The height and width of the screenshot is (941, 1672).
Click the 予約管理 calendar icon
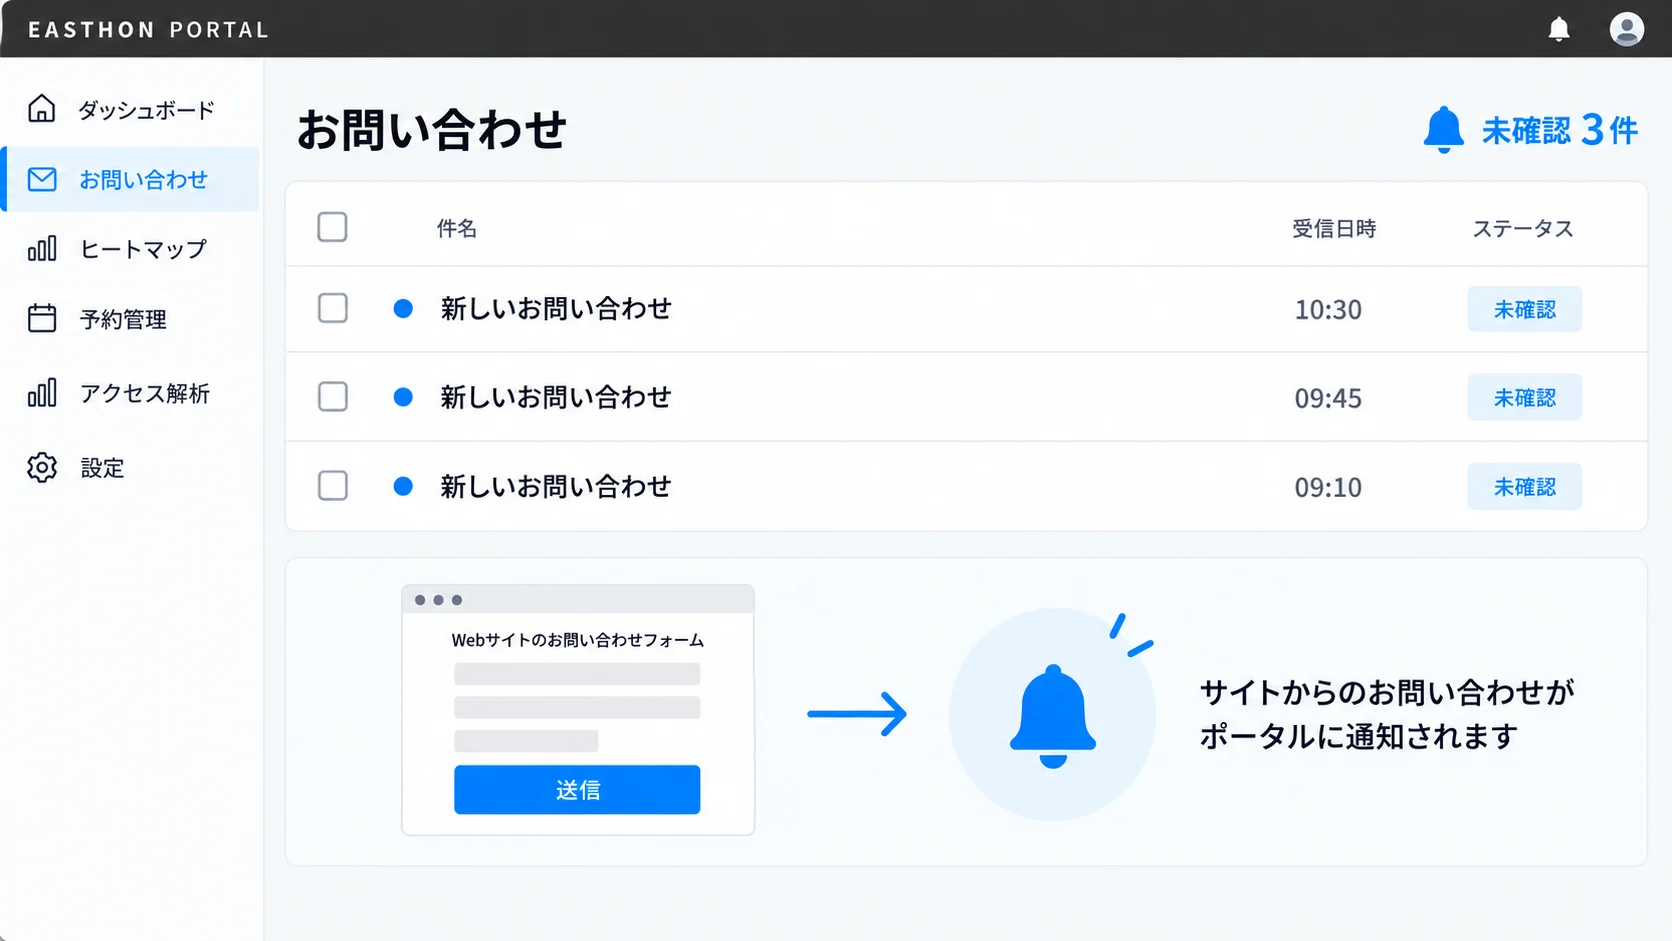click(x=42, y=318)
